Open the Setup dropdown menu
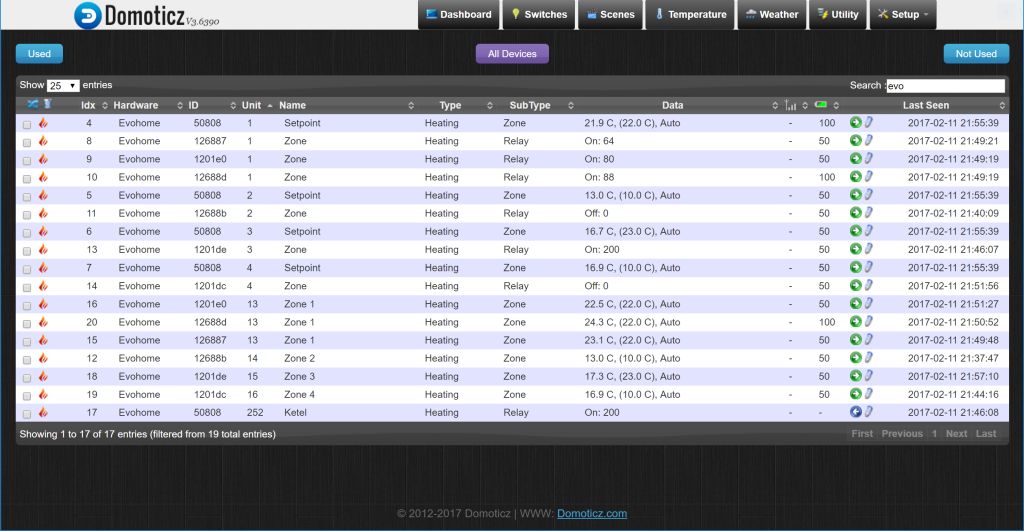Image resolution: width=1024 pixels, height=531 pixels. [x=903, y=14]
